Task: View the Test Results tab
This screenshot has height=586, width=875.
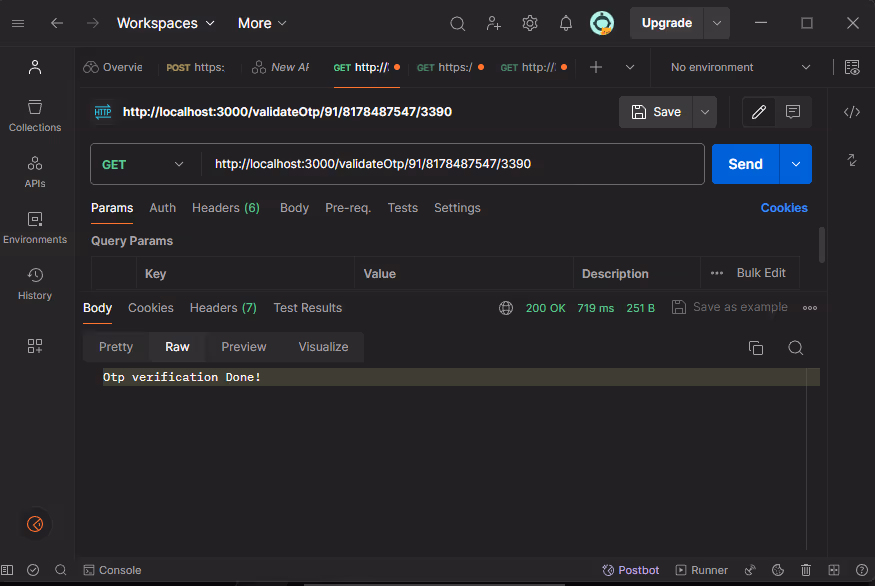Action: pos(307,308)
